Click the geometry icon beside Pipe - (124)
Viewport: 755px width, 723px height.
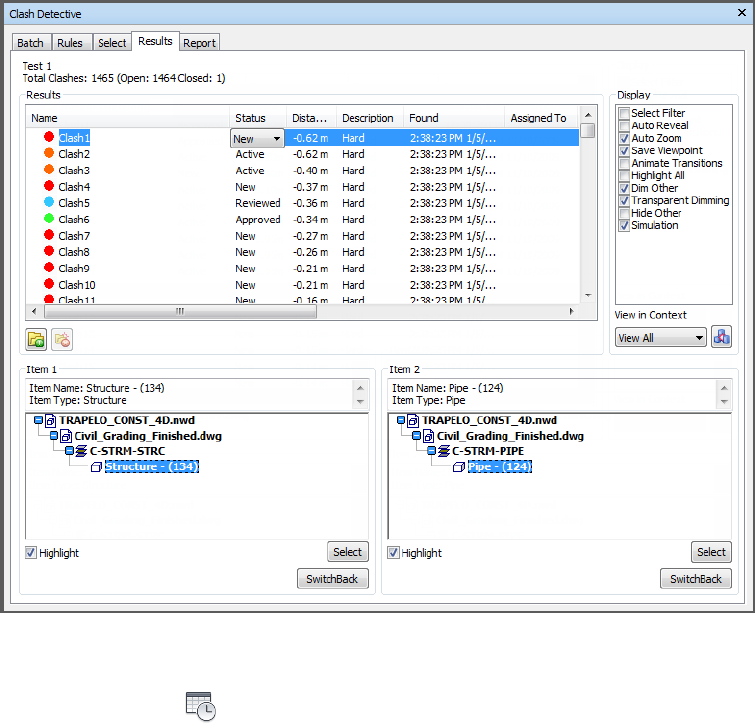[x=459, y=467]
